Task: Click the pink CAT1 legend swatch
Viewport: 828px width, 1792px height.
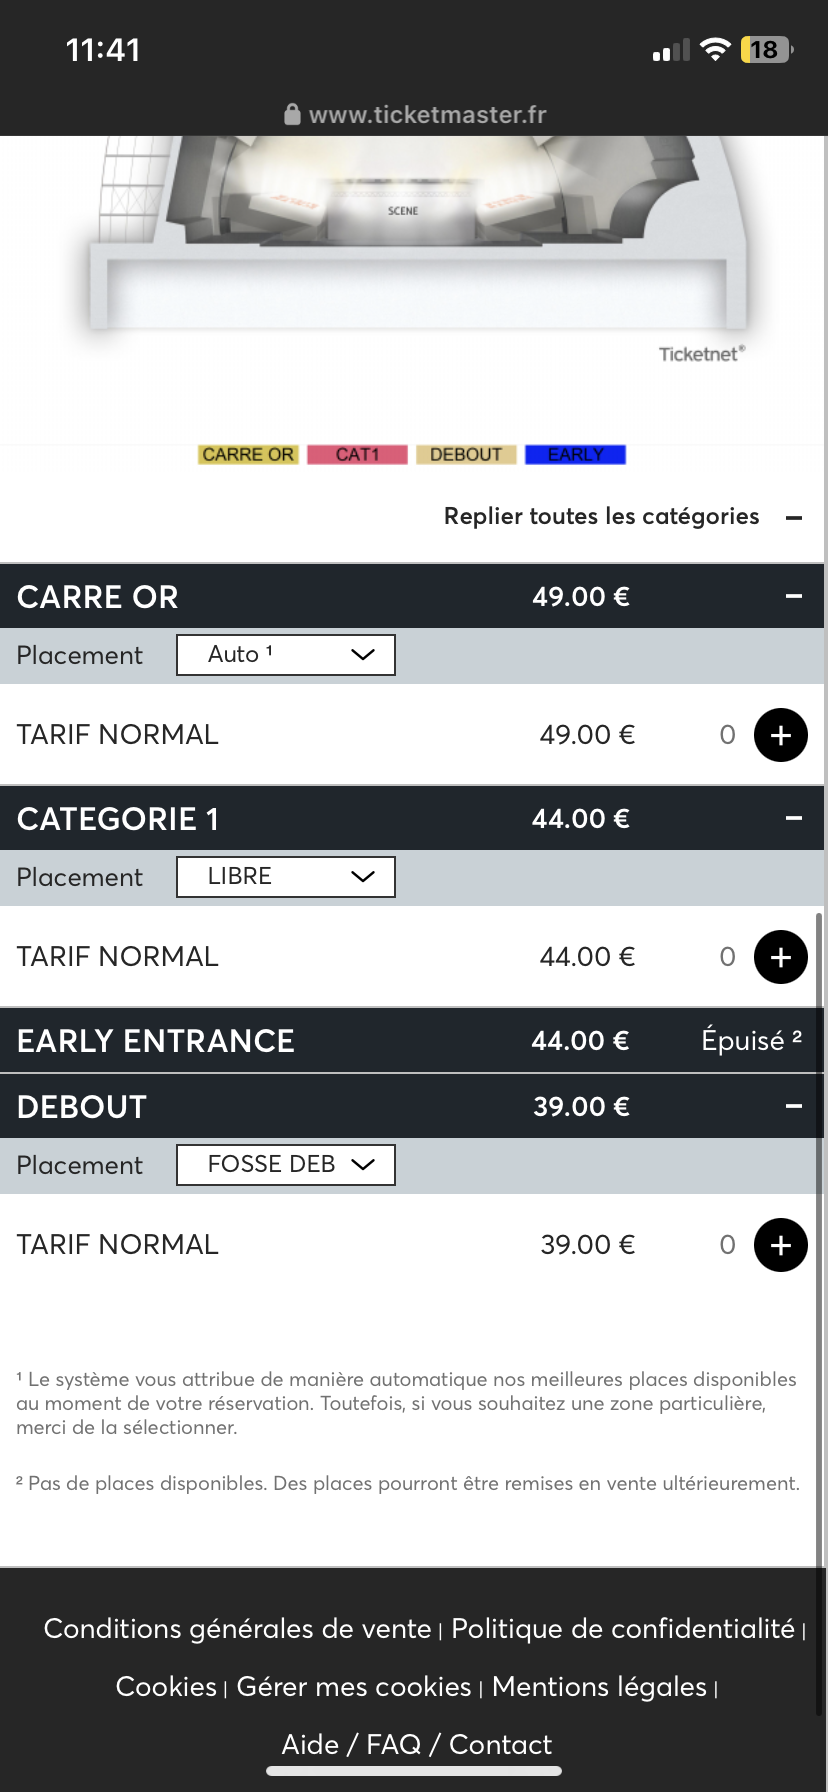Action: coord(357,455)
